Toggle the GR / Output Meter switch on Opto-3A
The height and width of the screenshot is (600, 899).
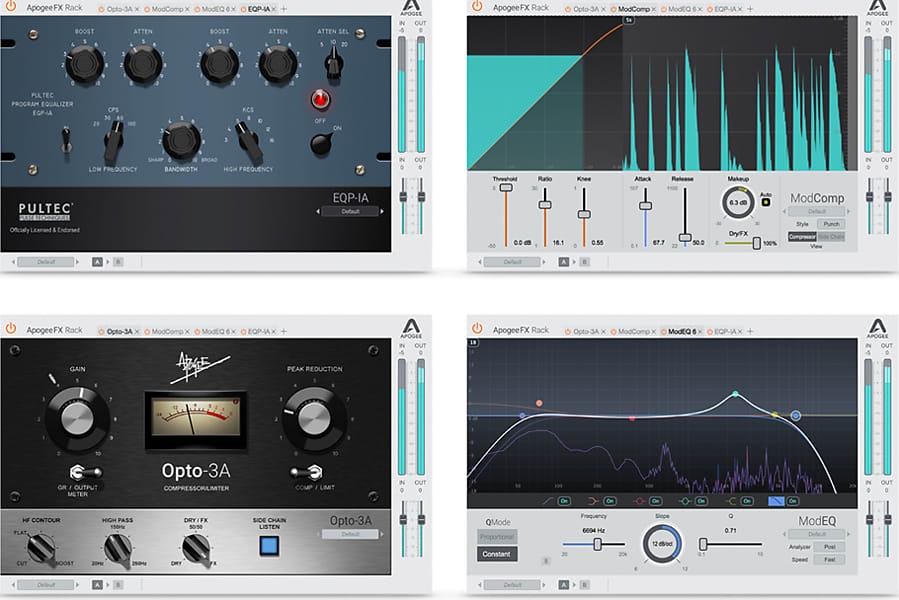tap(85, 473)
